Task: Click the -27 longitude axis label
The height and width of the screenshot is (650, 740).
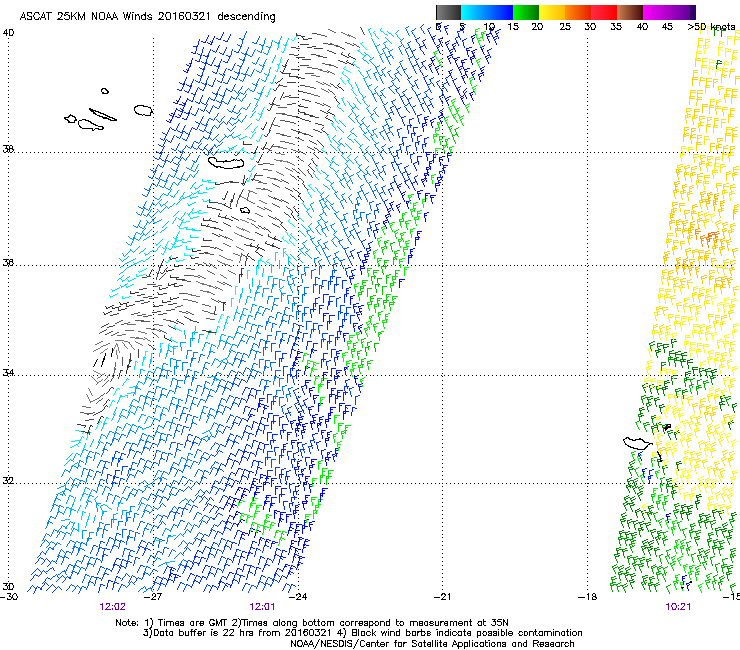Action: tap(153, 597)
